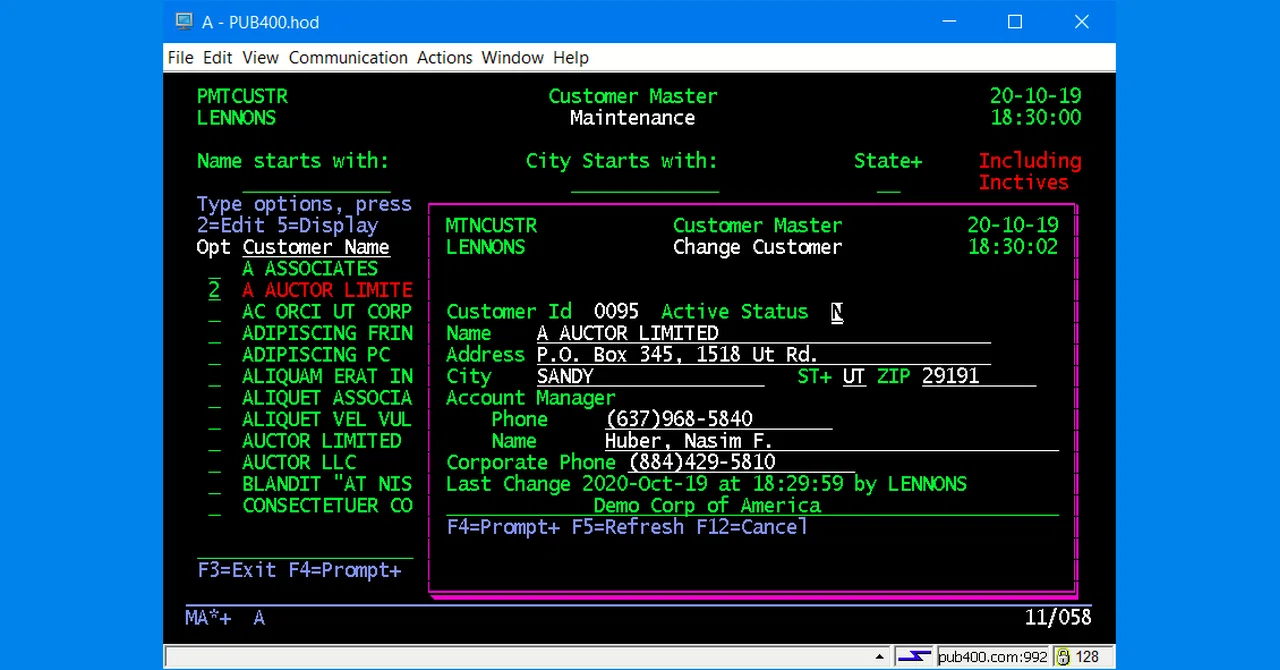The height and width of the screenshot is (670, 1280).
Task: Click option field containing 2 for A AUCTOR
Action: click(x=214, y=290)
